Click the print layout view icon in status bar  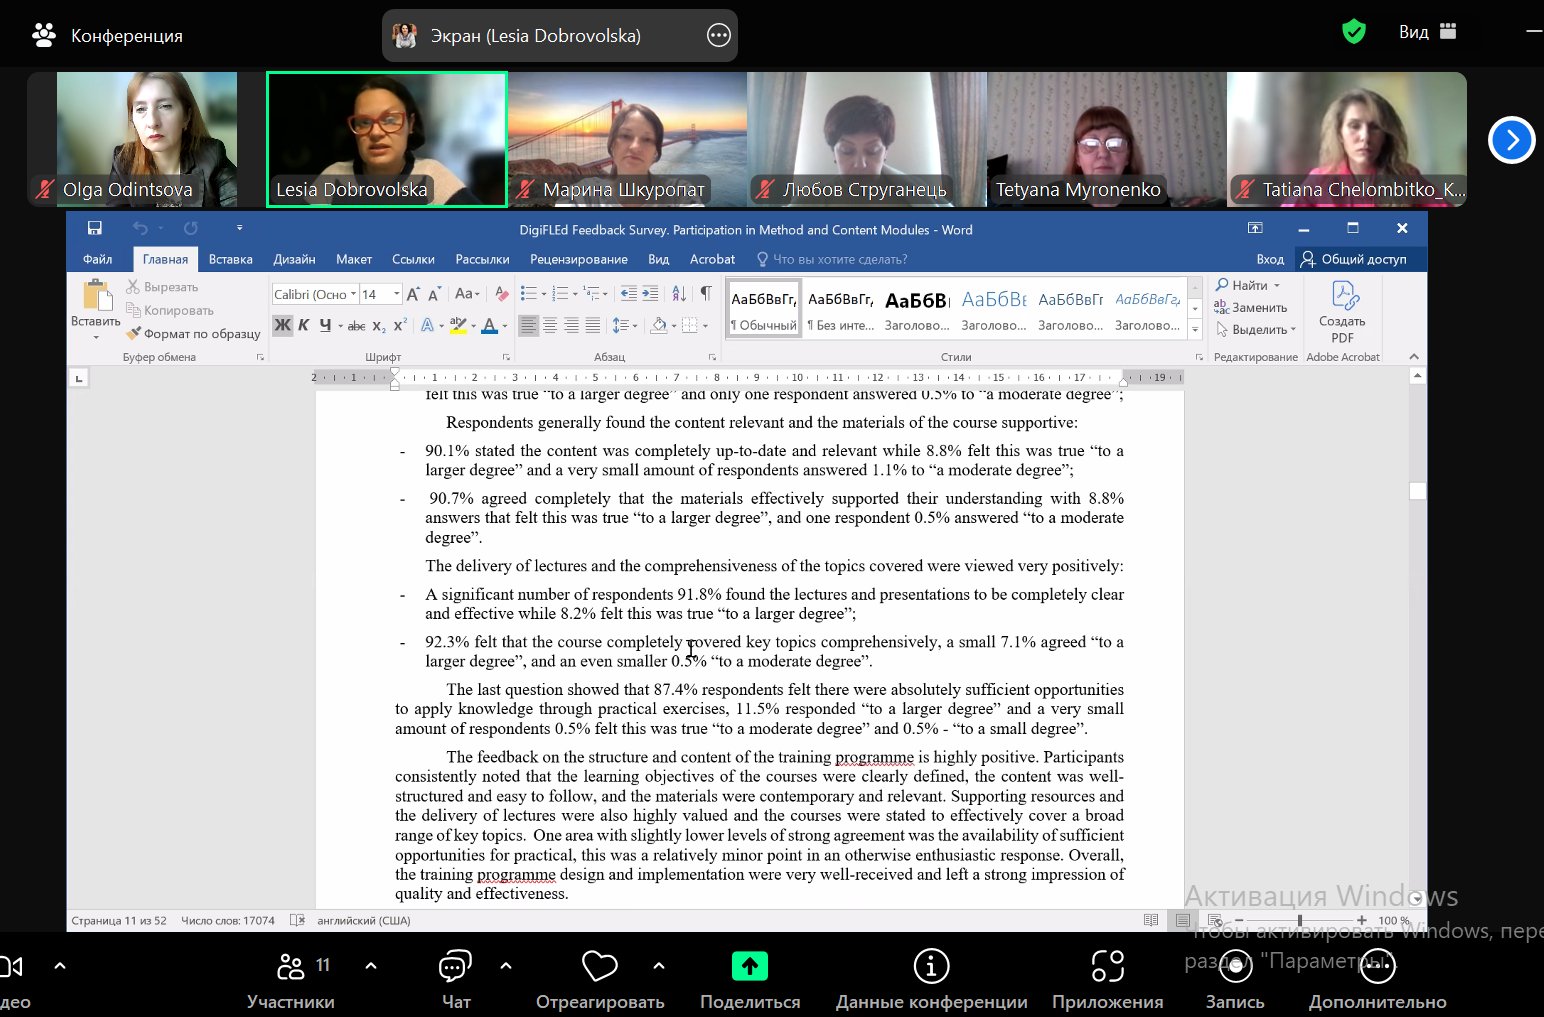click(x=1183, y=920)
